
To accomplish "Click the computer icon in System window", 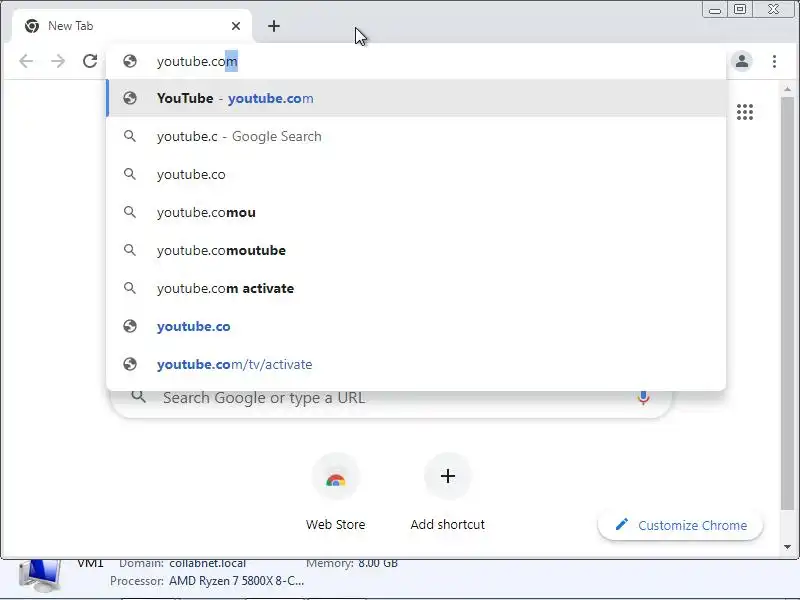I will [x=39, y=575].
